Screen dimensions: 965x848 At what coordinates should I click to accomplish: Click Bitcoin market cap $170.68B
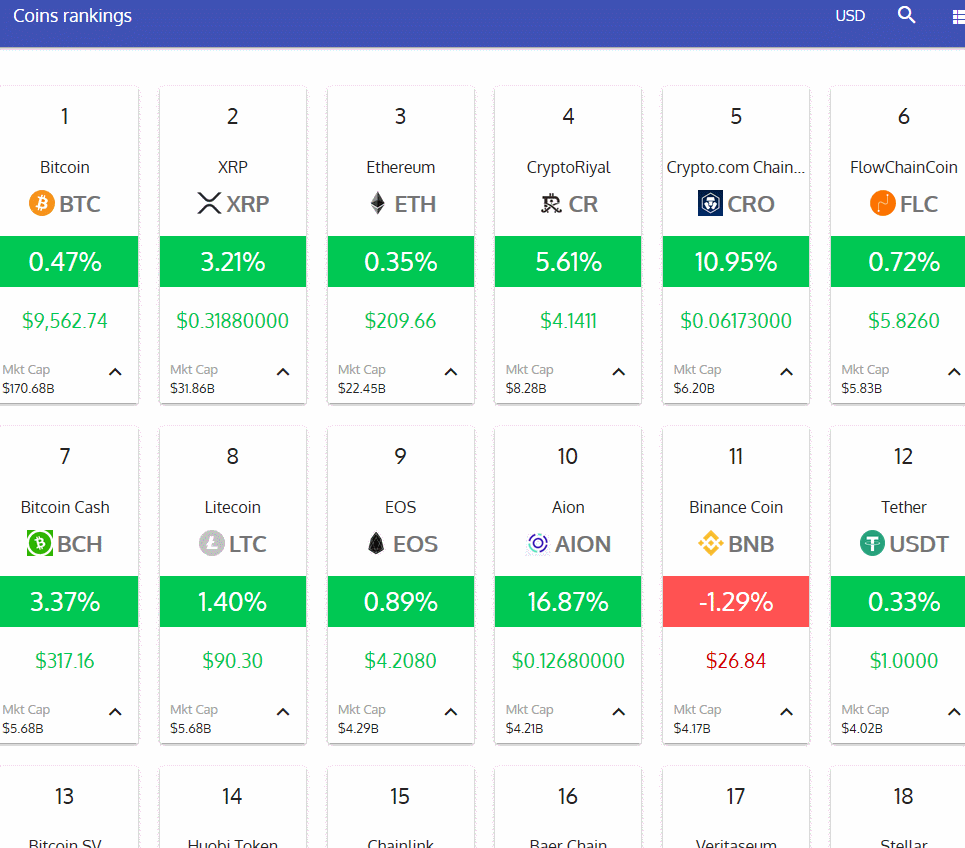click(28, 388)
